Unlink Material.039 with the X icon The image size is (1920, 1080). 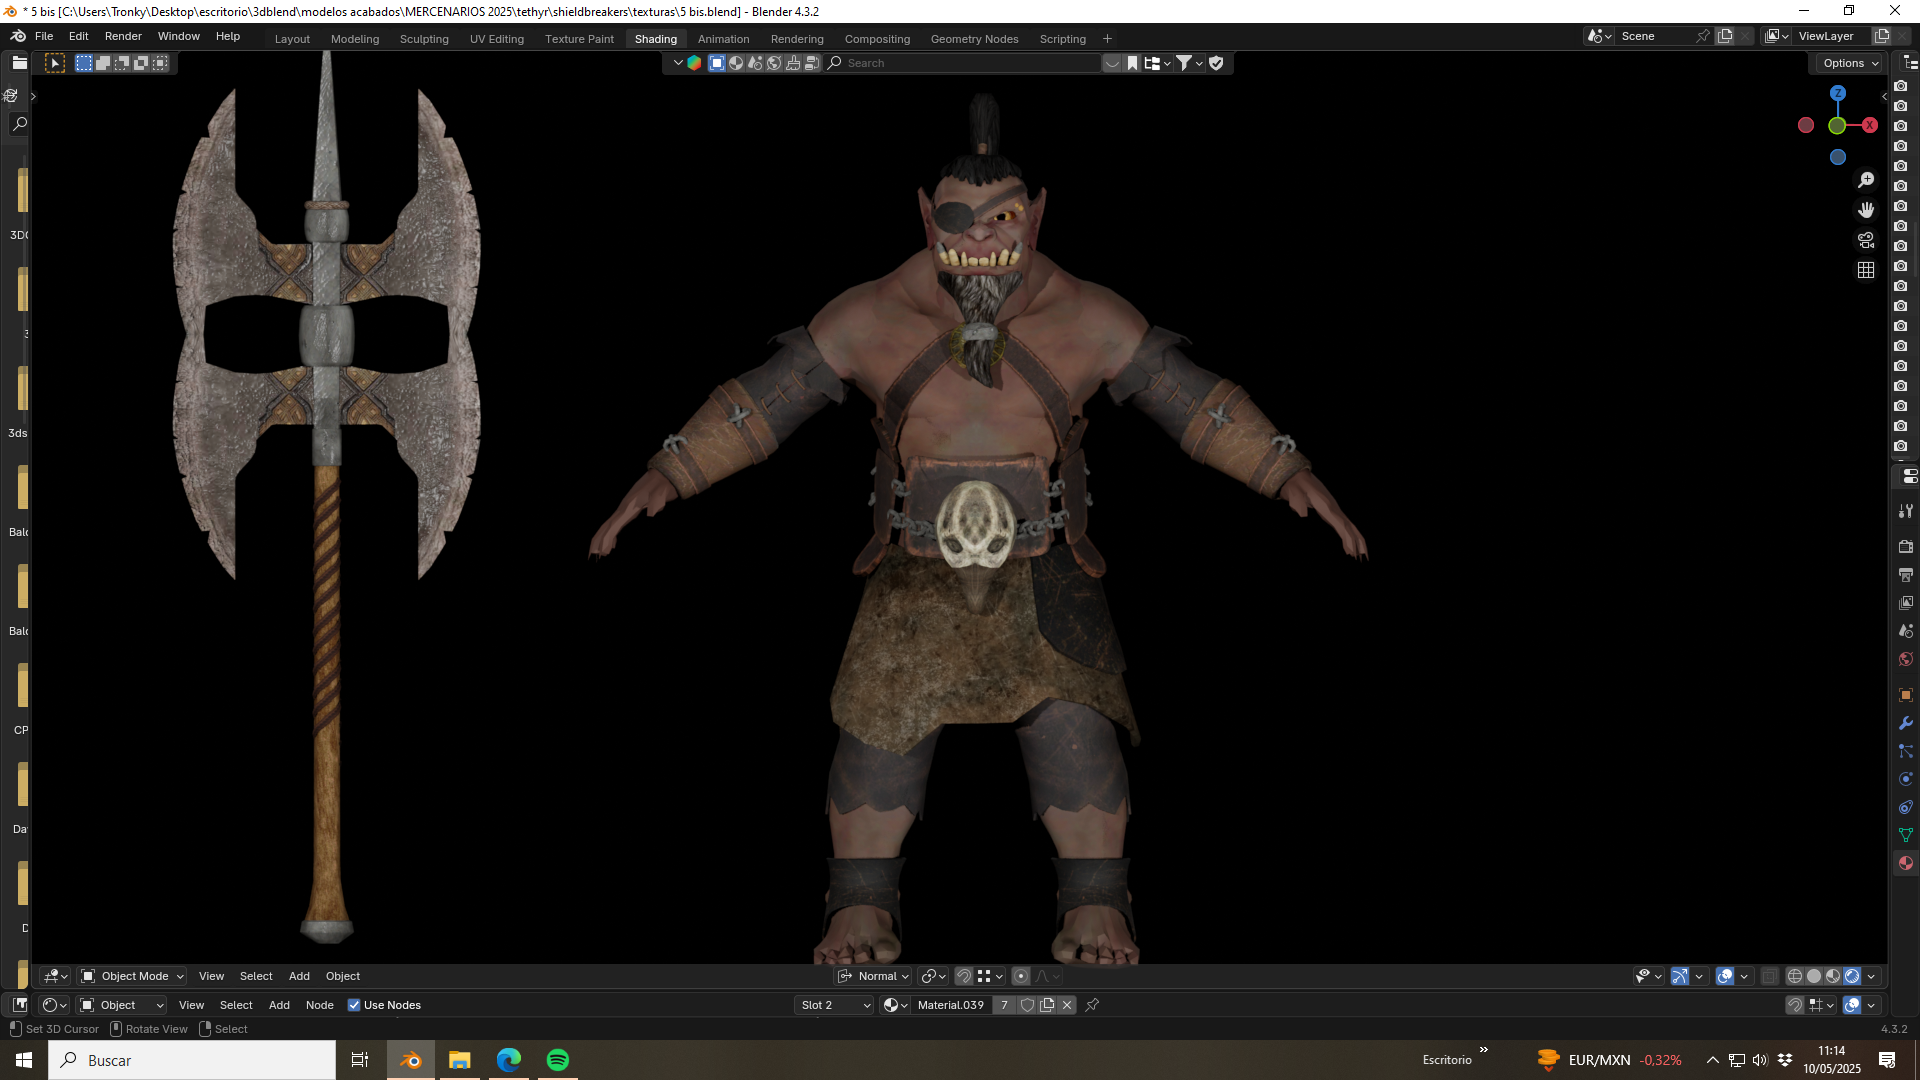1067,1005
